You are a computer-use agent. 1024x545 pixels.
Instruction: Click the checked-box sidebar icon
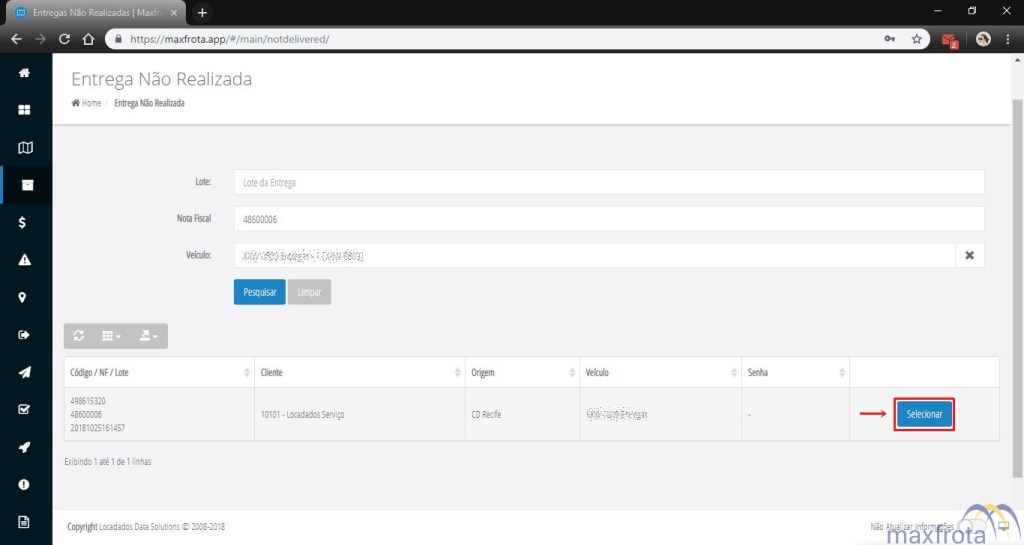tap(24, 409)
